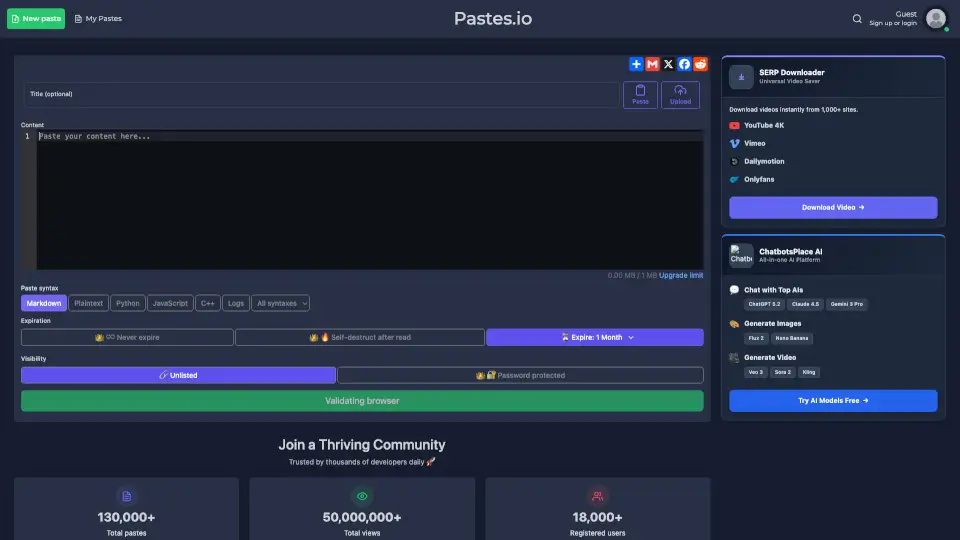The width and height of the screenshot is (960, 540).
Task: Choose Never expire option
Action: pyautogui.click(x=127, y=337)
